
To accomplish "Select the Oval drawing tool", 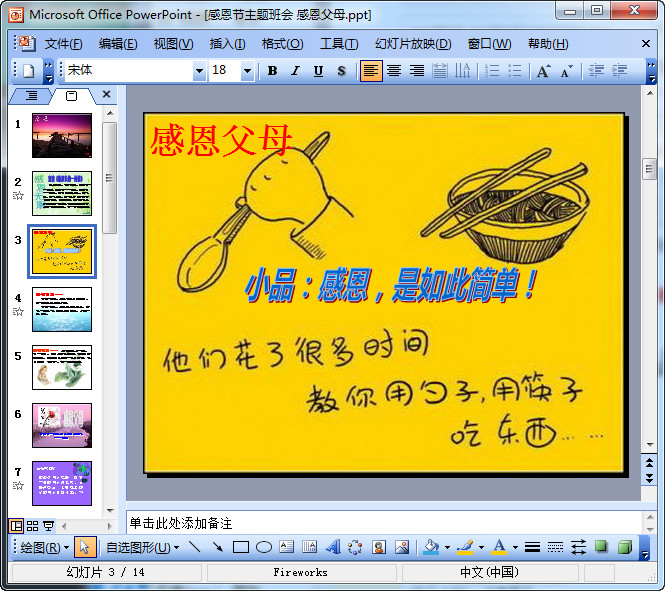I will pyautogui.click(x=264, y=547).
